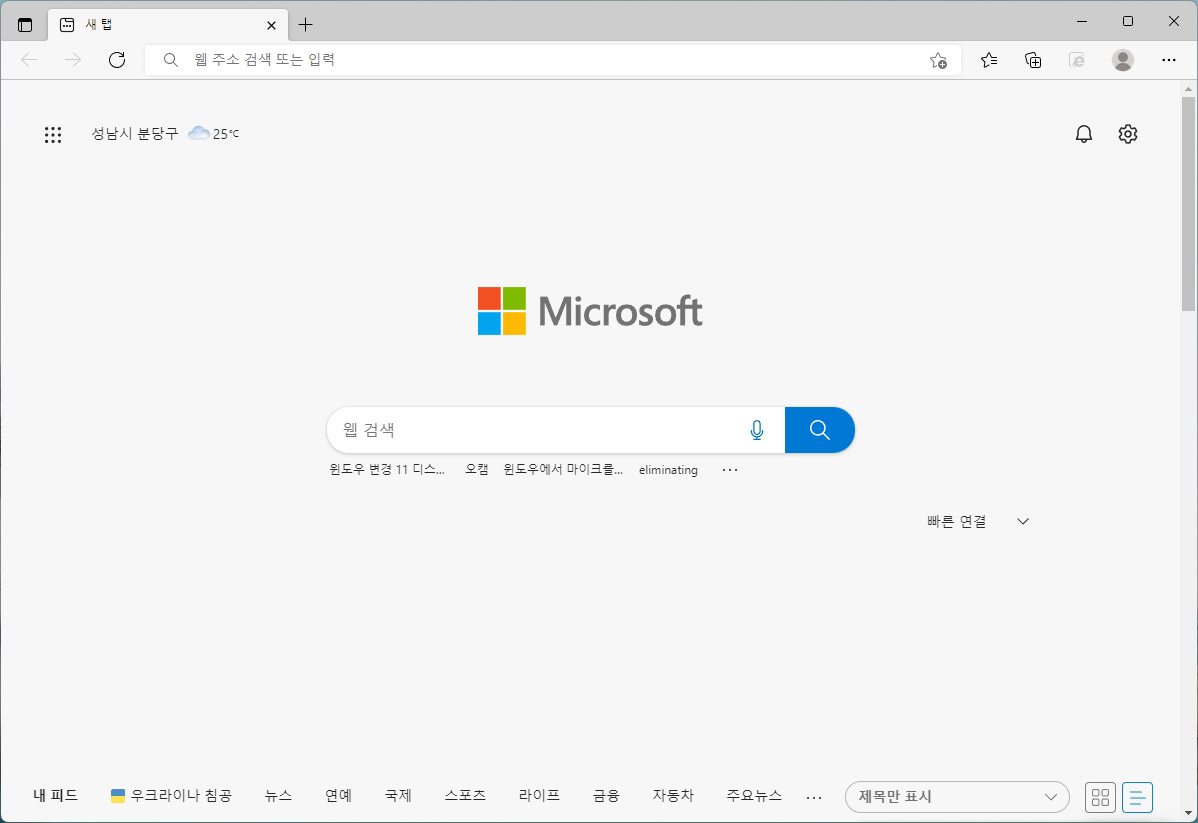The width and height of the screenshot is (1198, 823).
Task: Go forward to next page
Action: tap(73, 60)
